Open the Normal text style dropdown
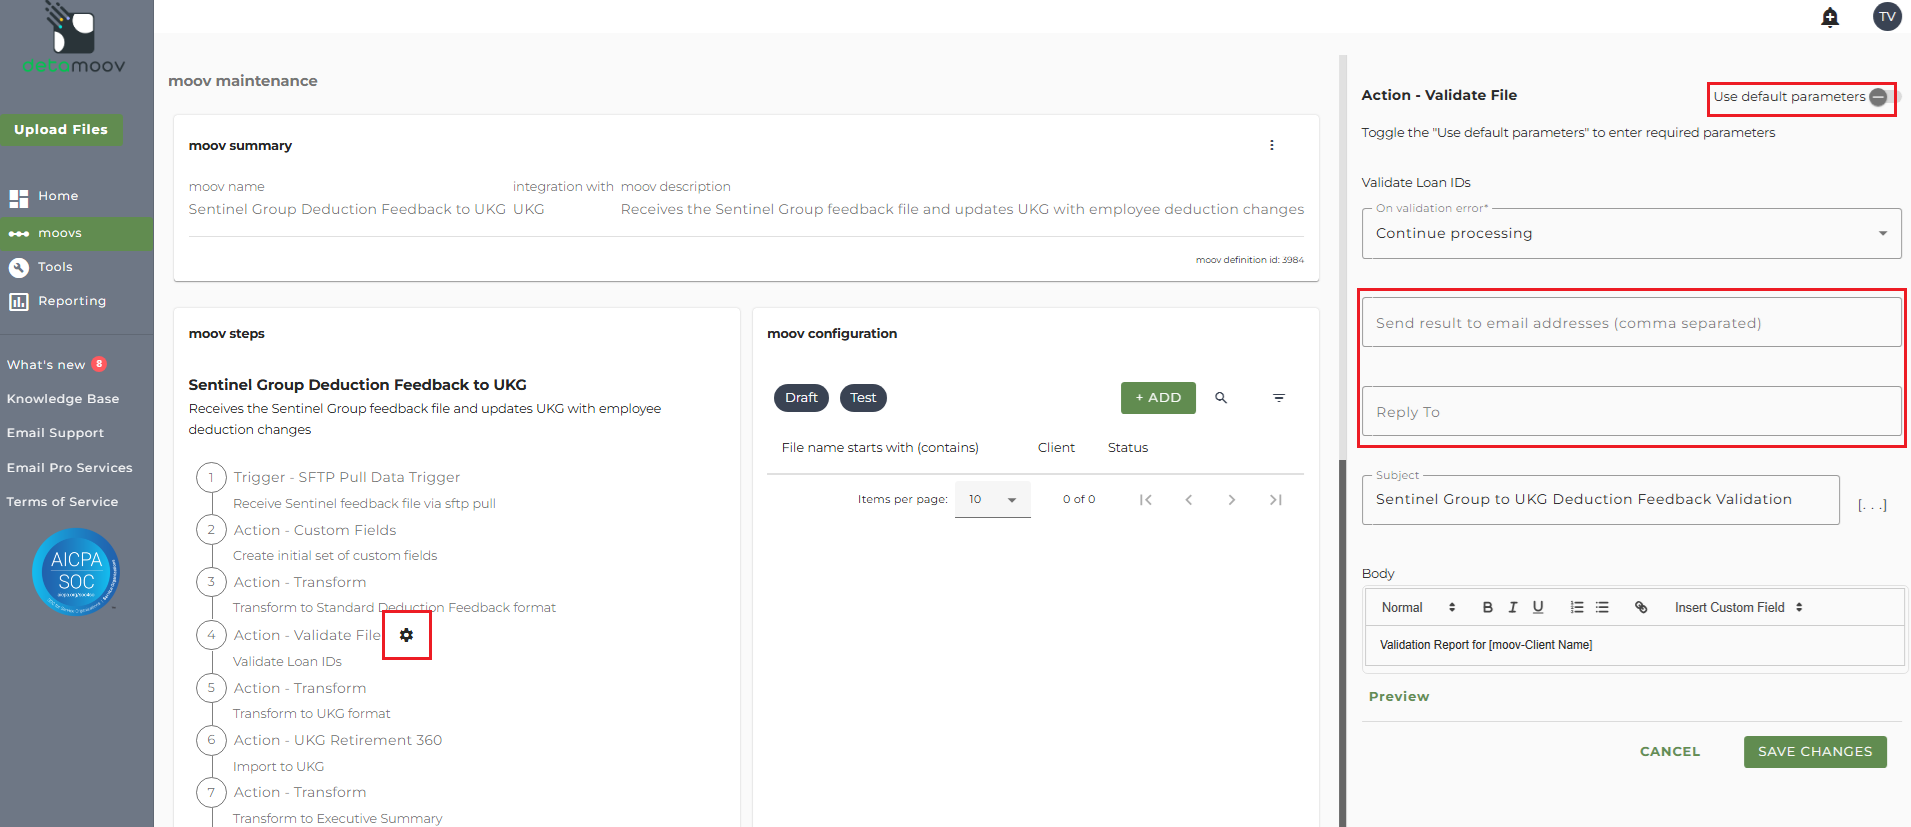Screen dimensions: 1911x827 coord(1418,607)
